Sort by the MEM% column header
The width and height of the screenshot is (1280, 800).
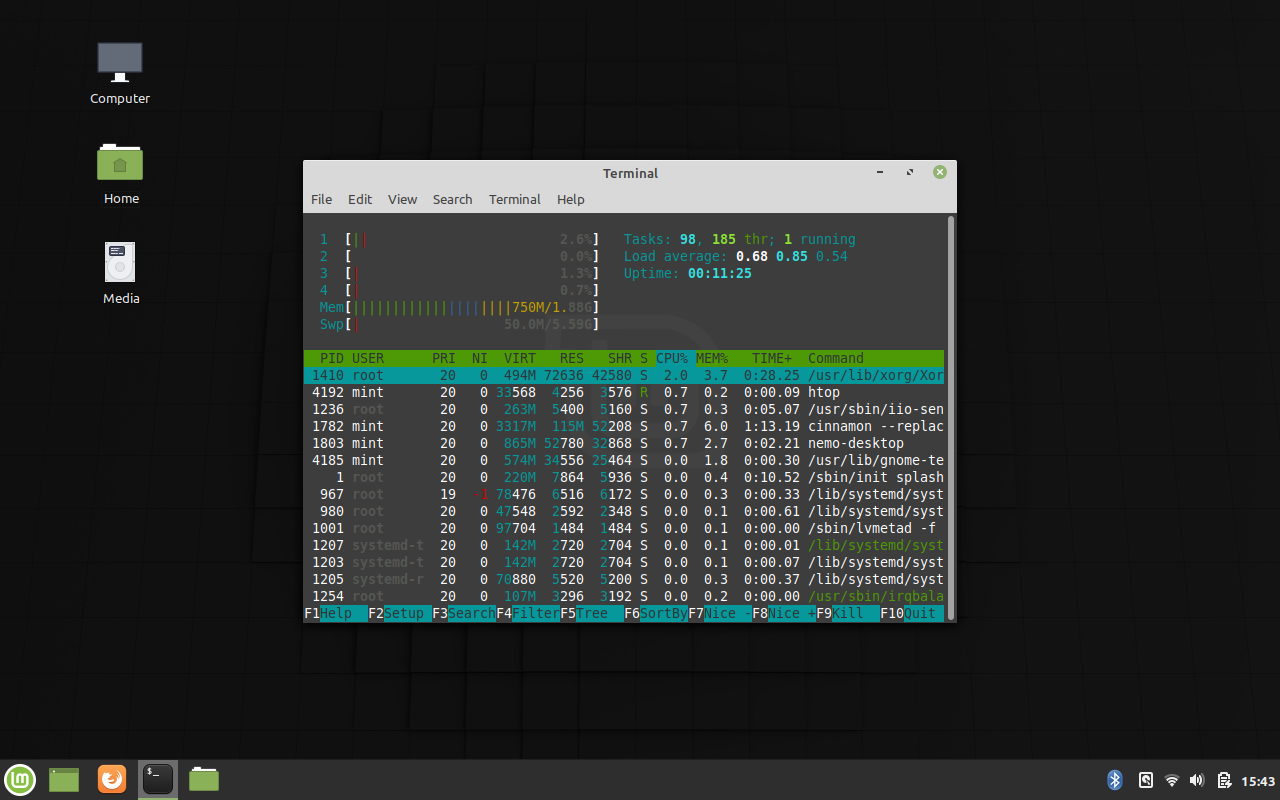(712, 358)
